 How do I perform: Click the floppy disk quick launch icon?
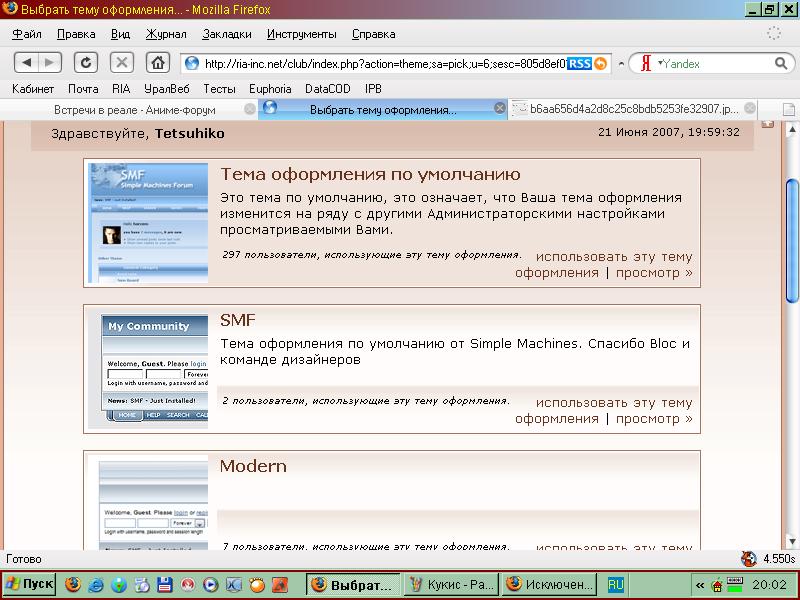pos(164,585)
